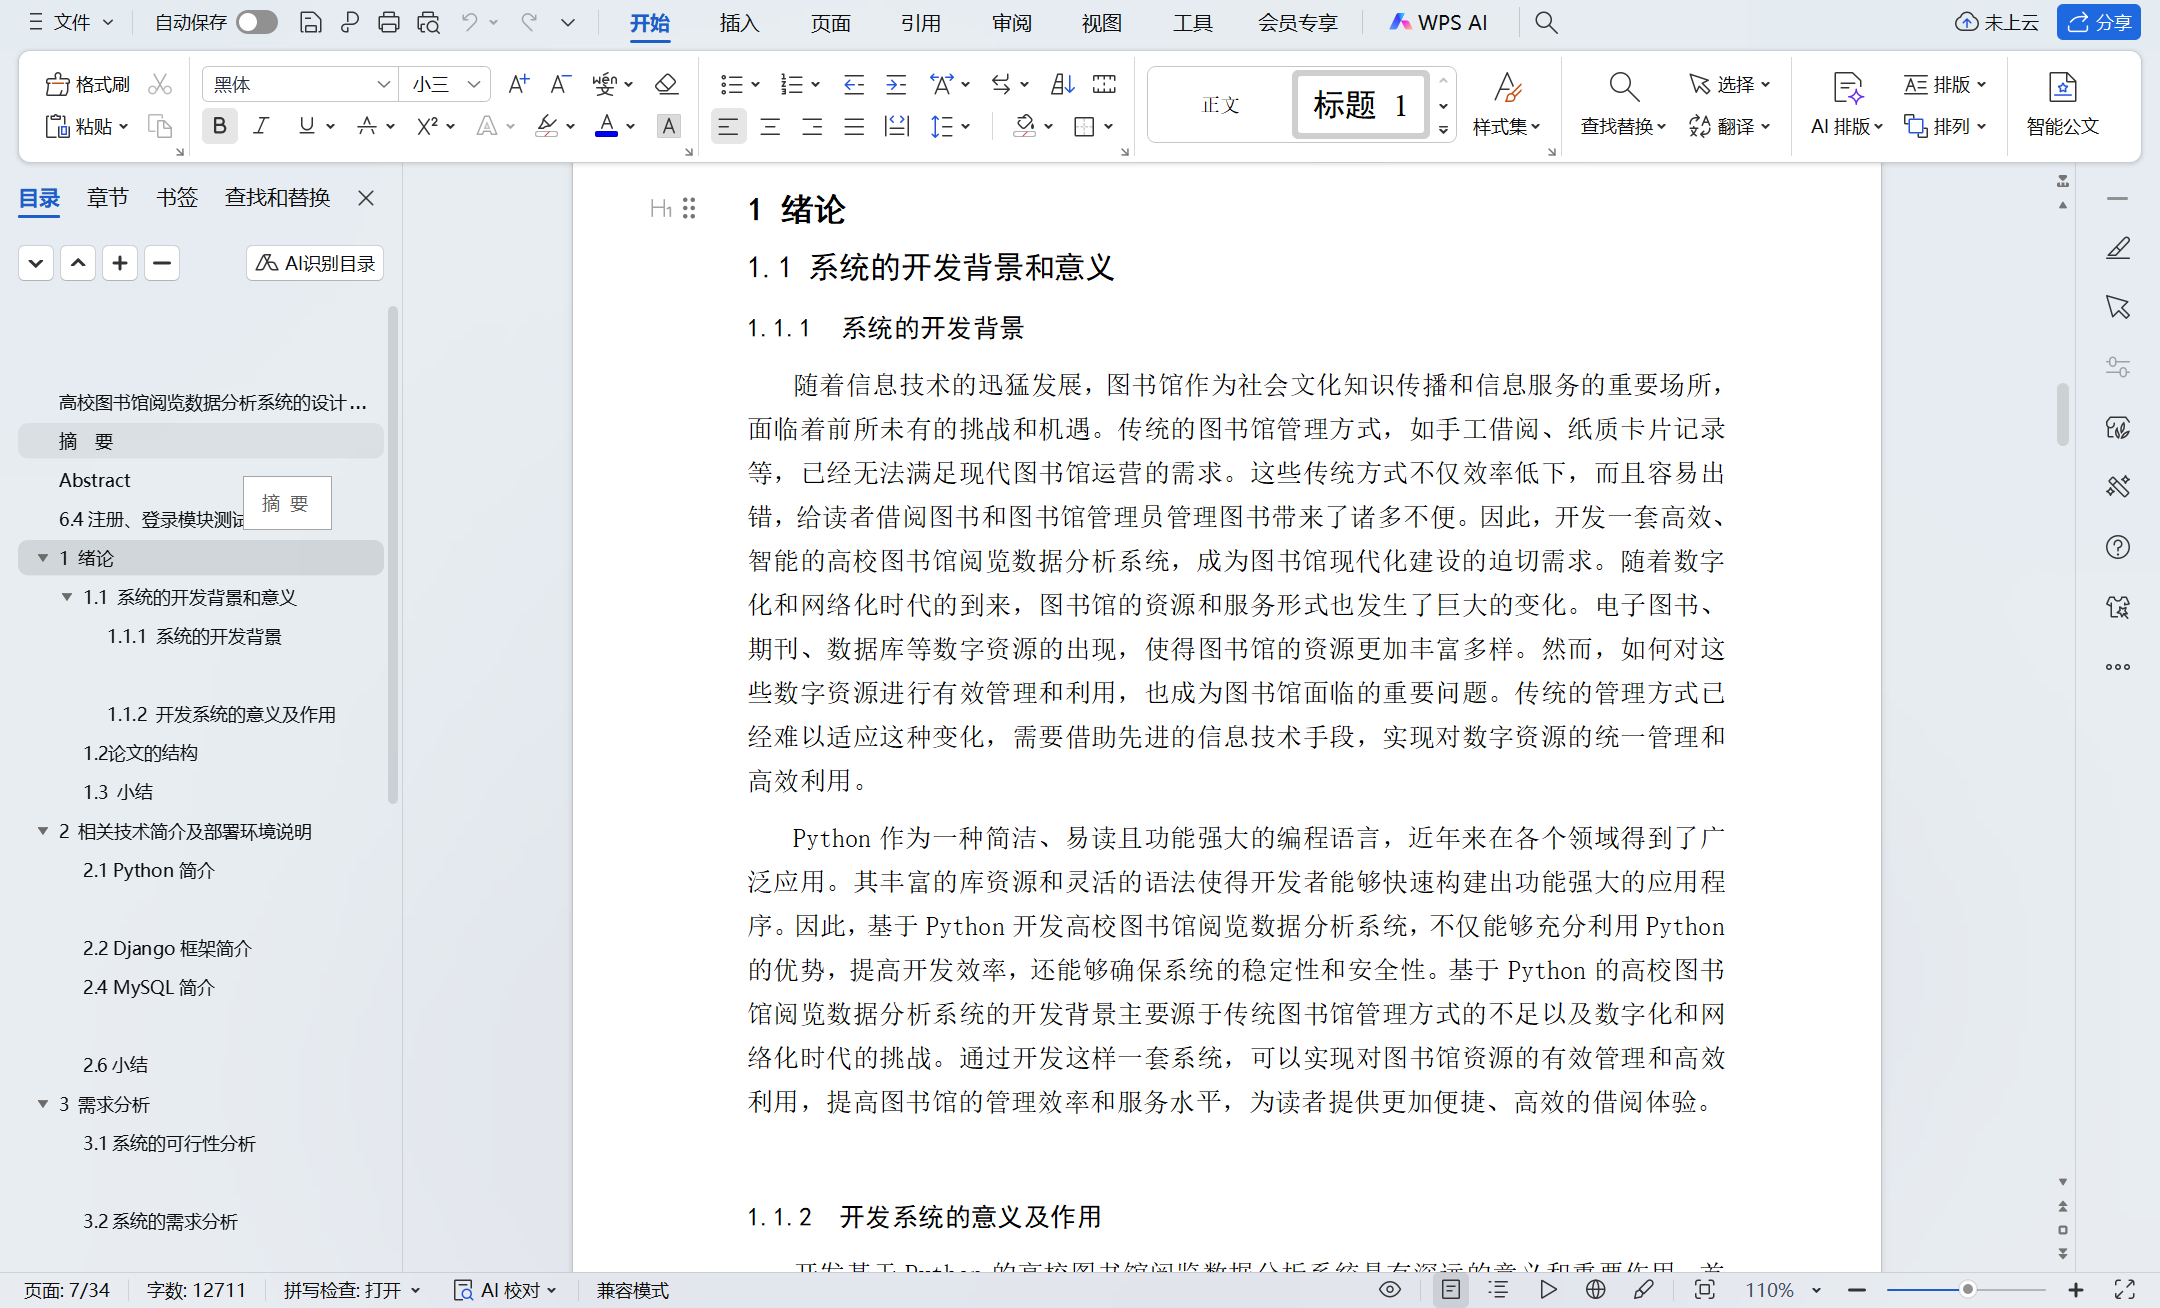Viewport: 2160px width, 1308px height.
Task: Toggle Bold formatting
Action: tap(219, 126)
